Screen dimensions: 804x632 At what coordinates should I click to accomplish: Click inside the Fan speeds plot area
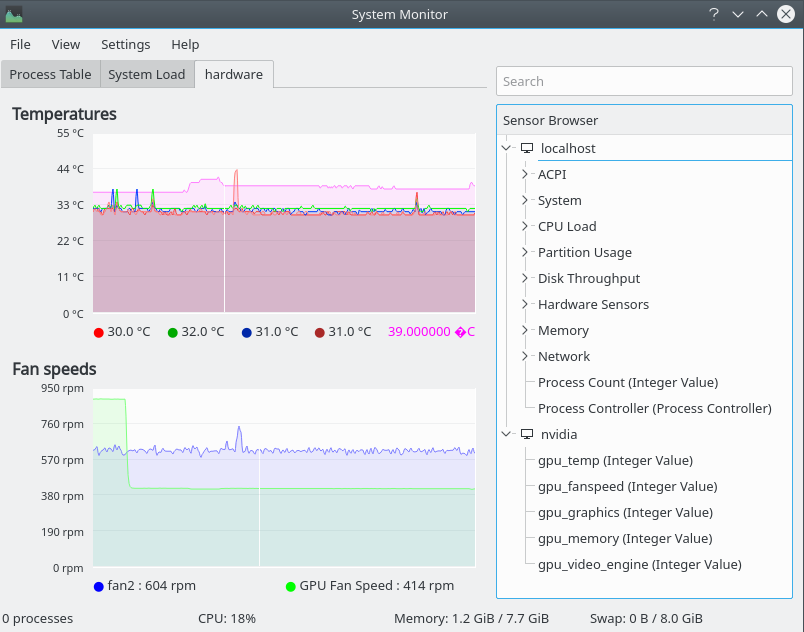[x=284, y=477]
